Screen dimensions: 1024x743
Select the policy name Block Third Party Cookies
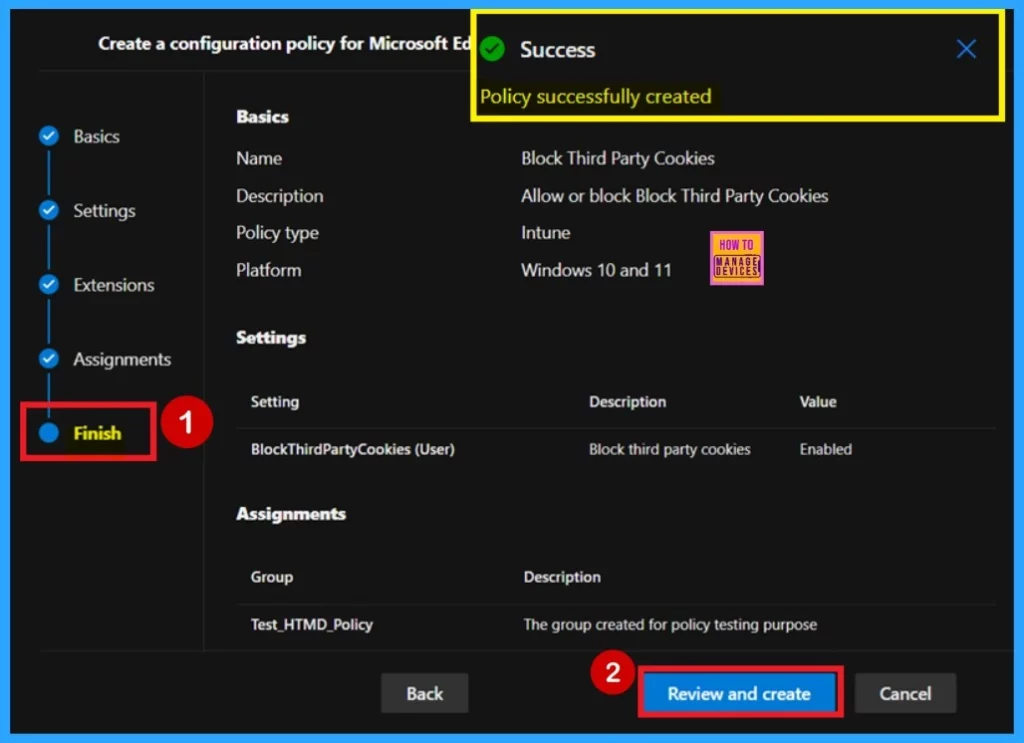tap(618, 159)
